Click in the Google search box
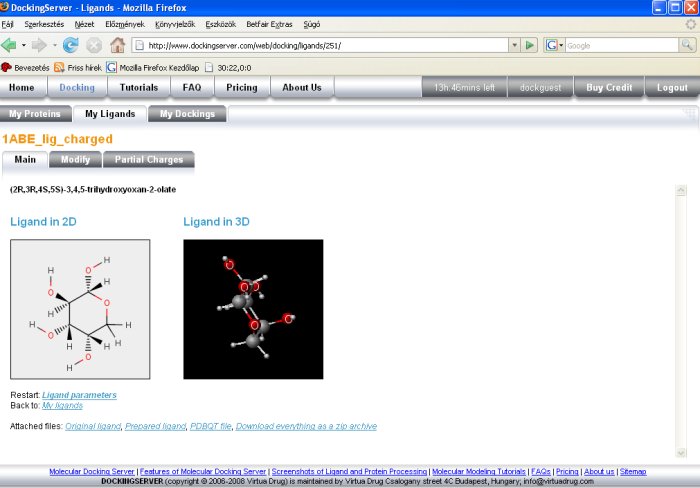The height and width of the screenshot is (488, 700). click(622, 45)
